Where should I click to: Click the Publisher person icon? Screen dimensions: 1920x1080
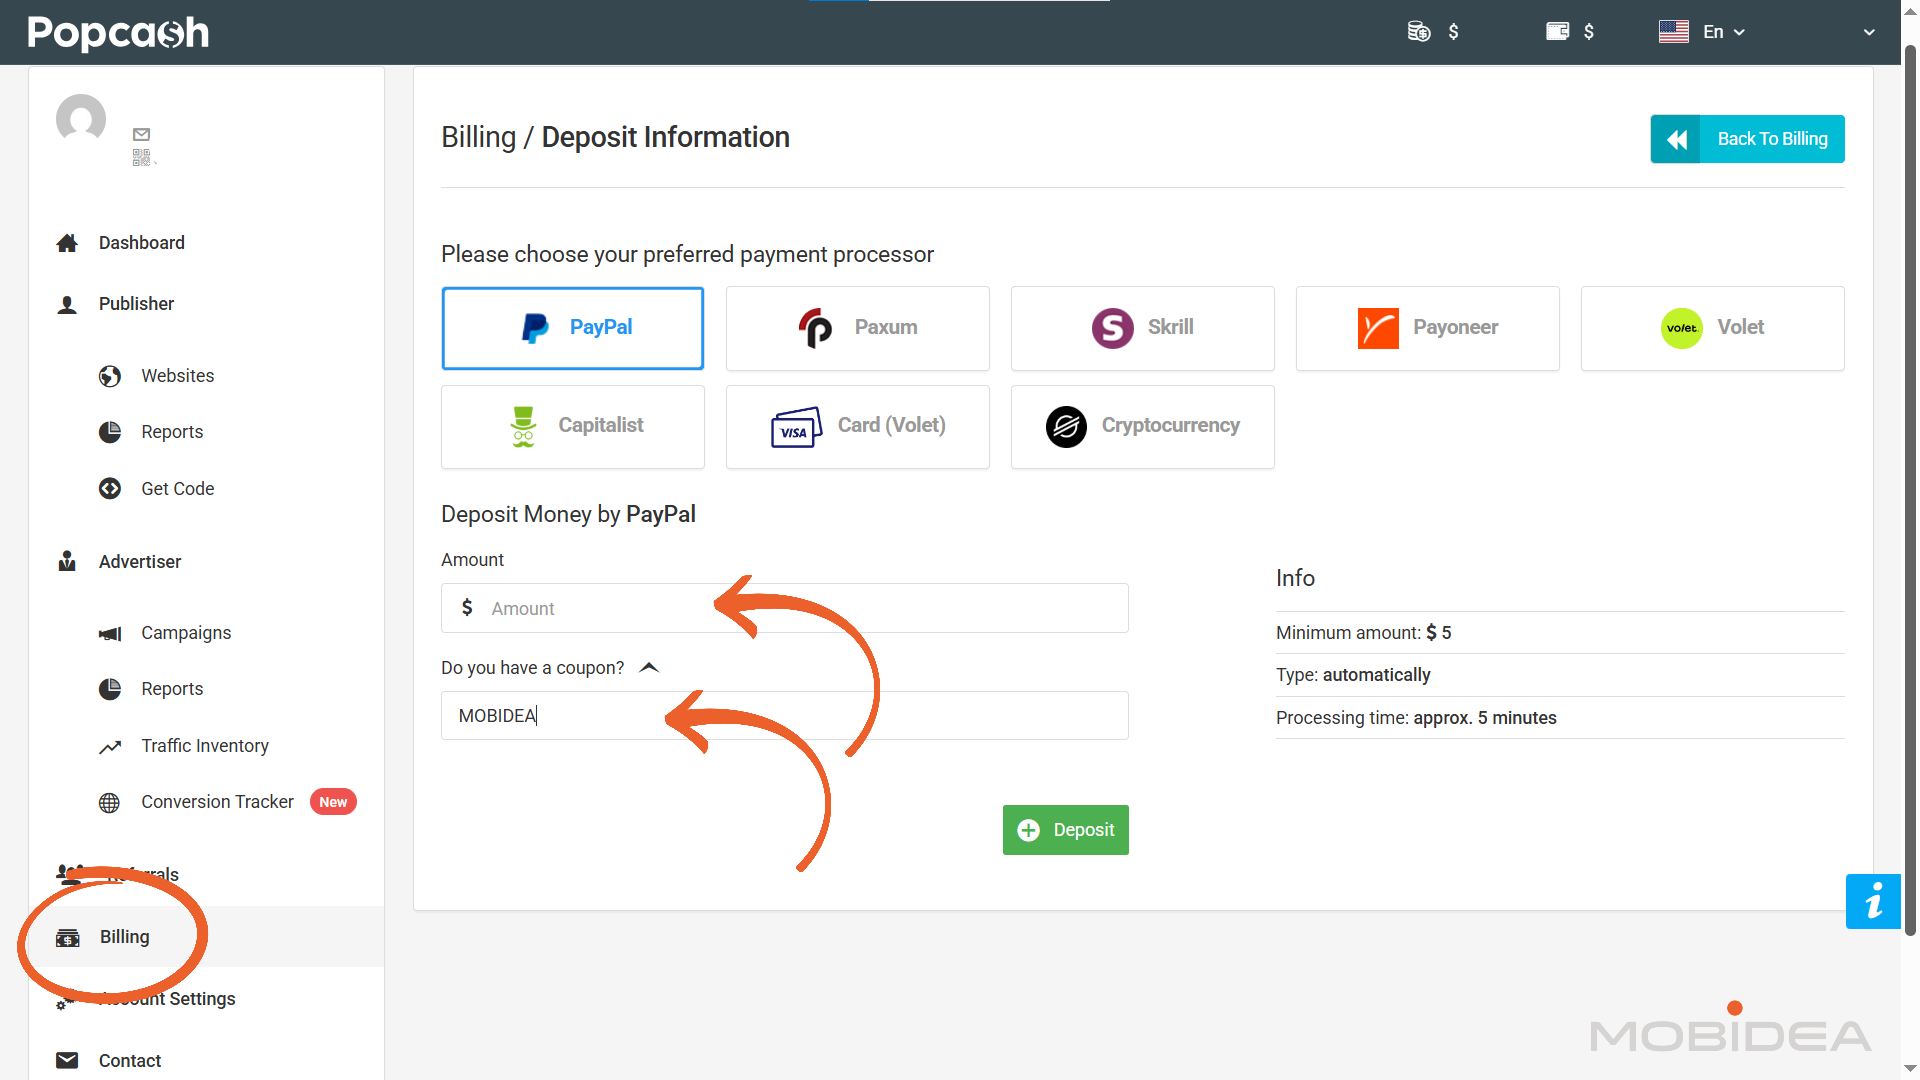pos(67,304)
